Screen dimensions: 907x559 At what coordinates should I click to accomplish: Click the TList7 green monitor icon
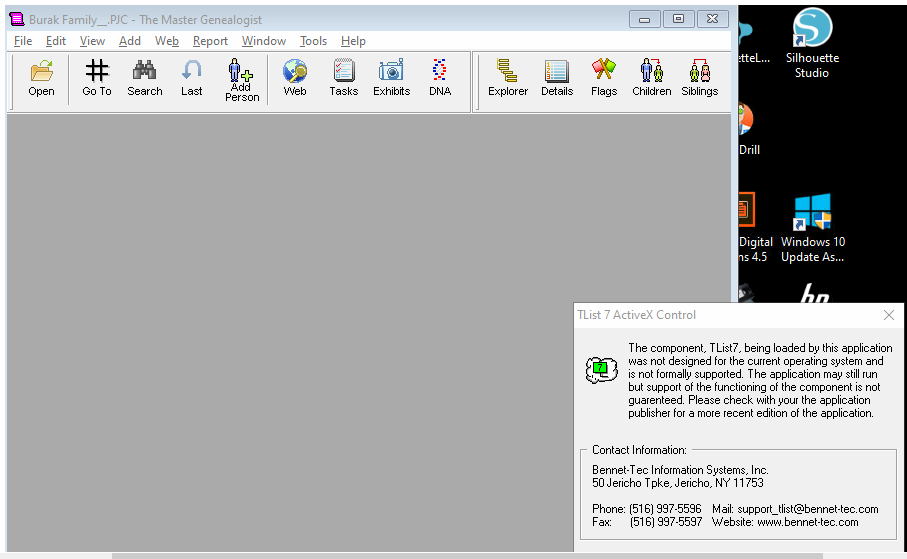602,369
